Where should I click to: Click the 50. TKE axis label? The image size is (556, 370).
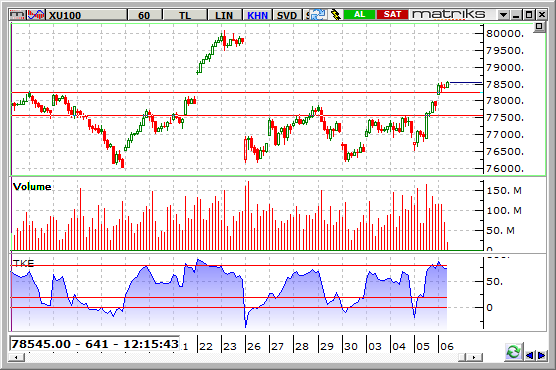pos(494,282)
